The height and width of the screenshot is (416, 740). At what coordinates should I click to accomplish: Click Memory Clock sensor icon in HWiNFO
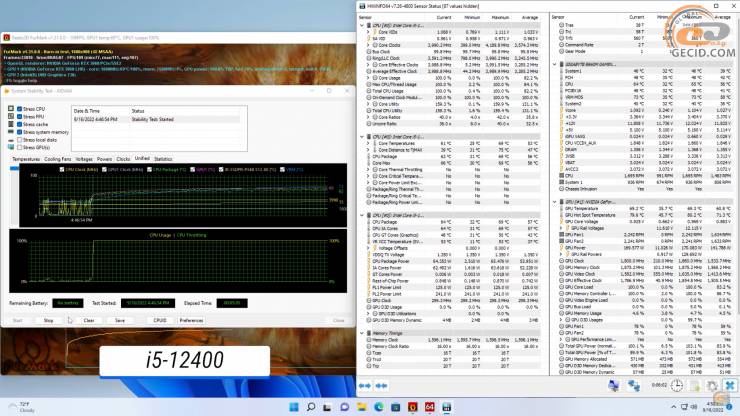coord(369,340)
